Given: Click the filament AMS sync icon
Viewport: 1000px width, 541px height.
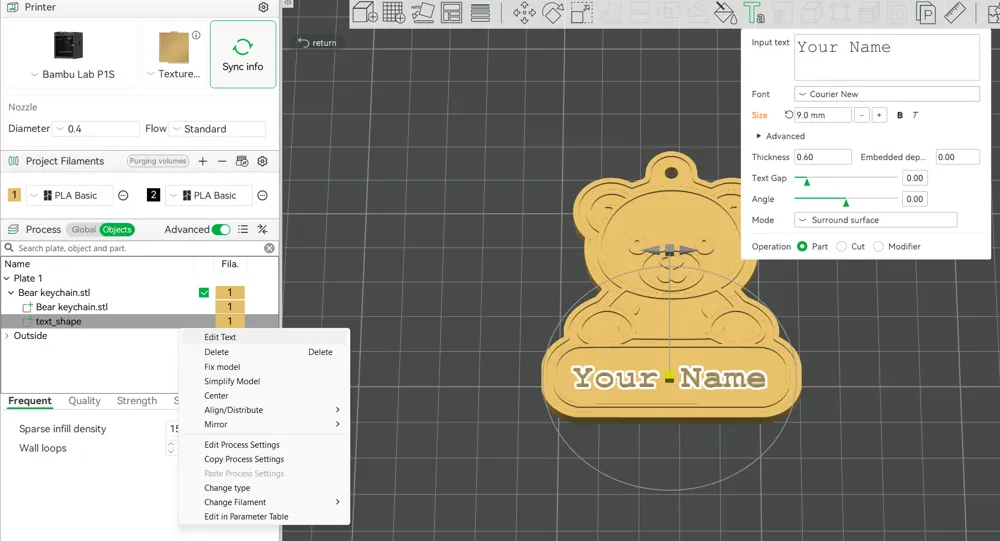Looking at the screenshot, I should pyautogui.click(x=242, y=161).
